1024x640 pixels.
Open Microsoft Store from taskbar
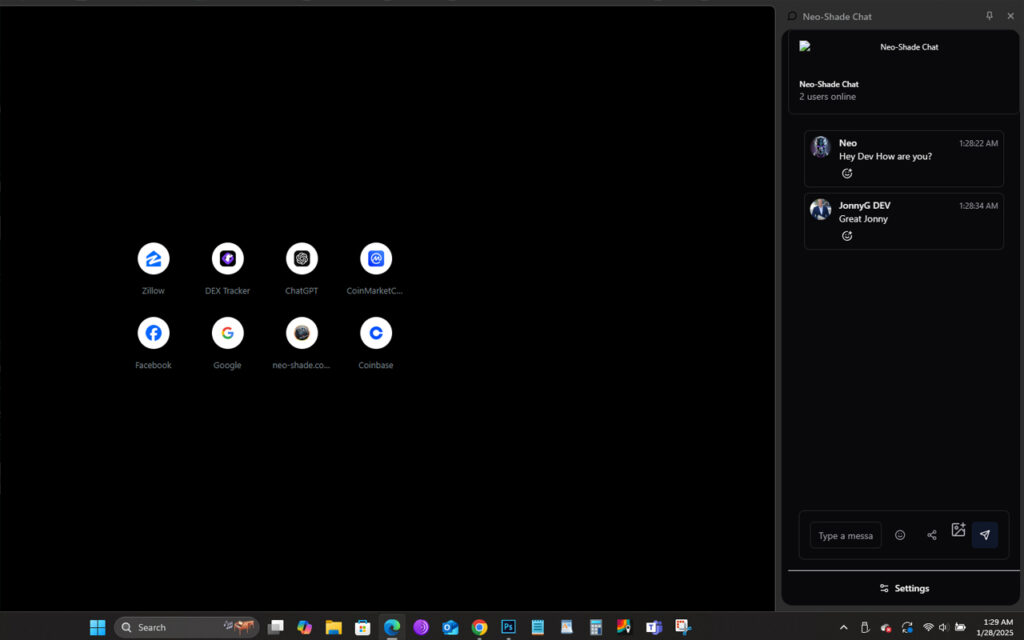point(362,628)
